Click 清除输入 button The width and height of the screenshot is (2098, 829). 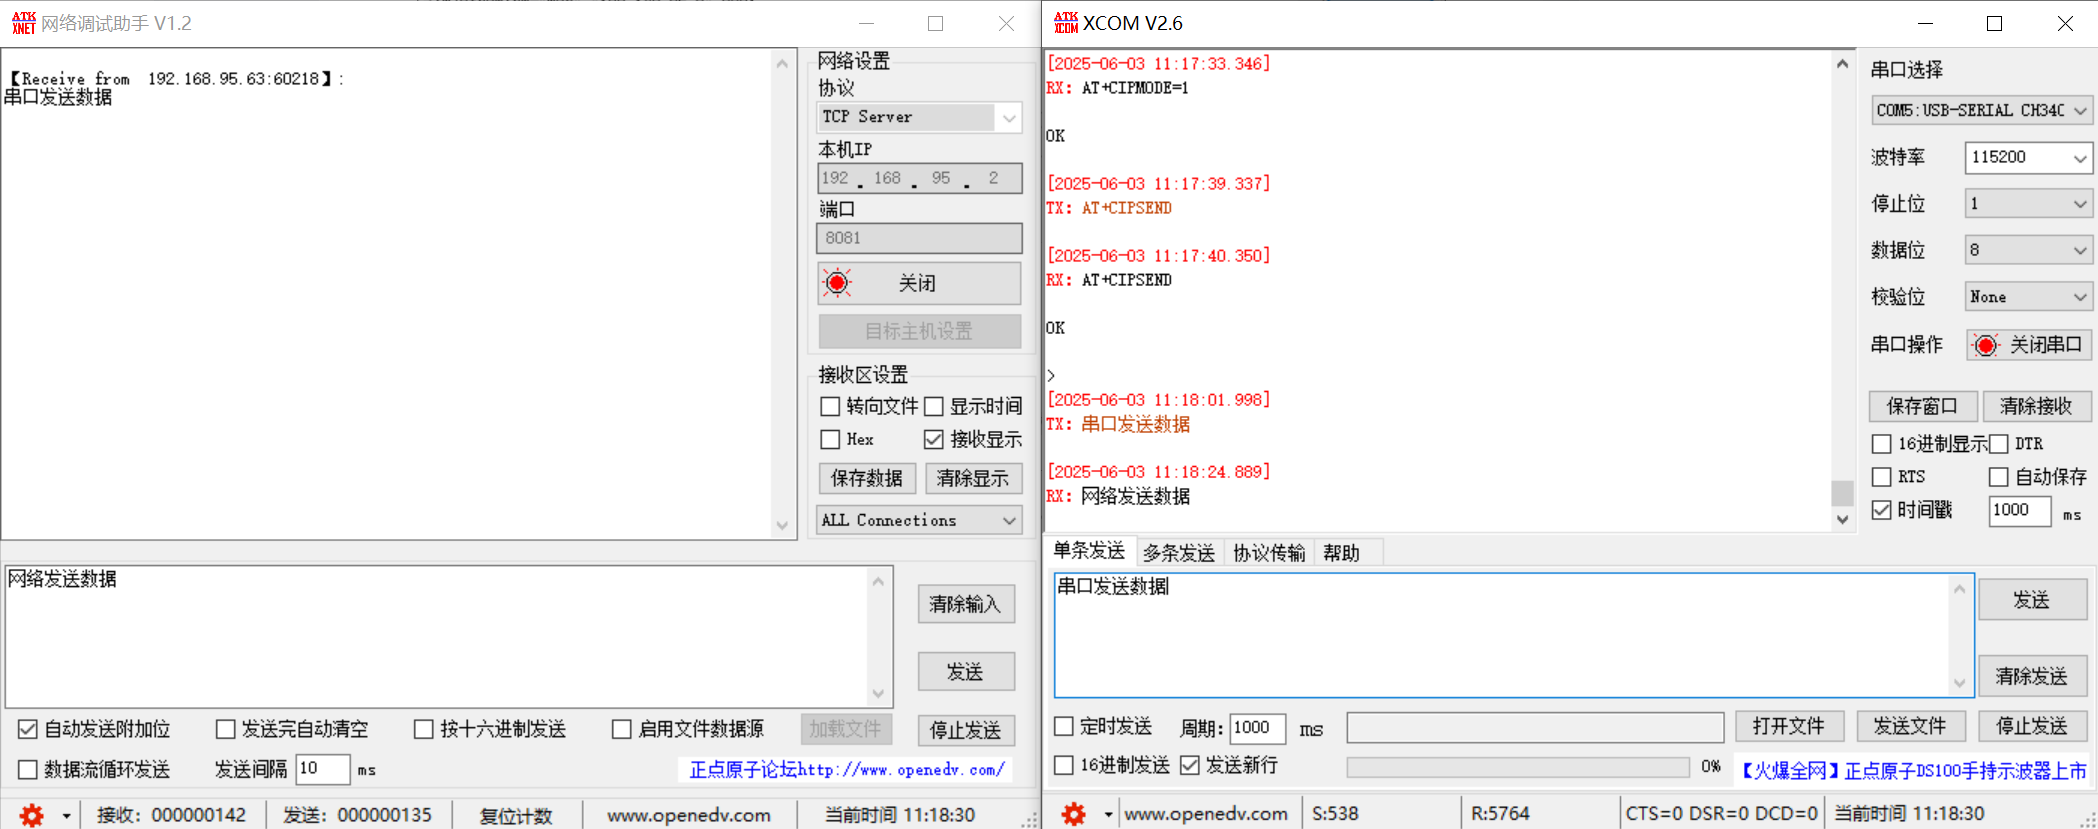point(966,604)
